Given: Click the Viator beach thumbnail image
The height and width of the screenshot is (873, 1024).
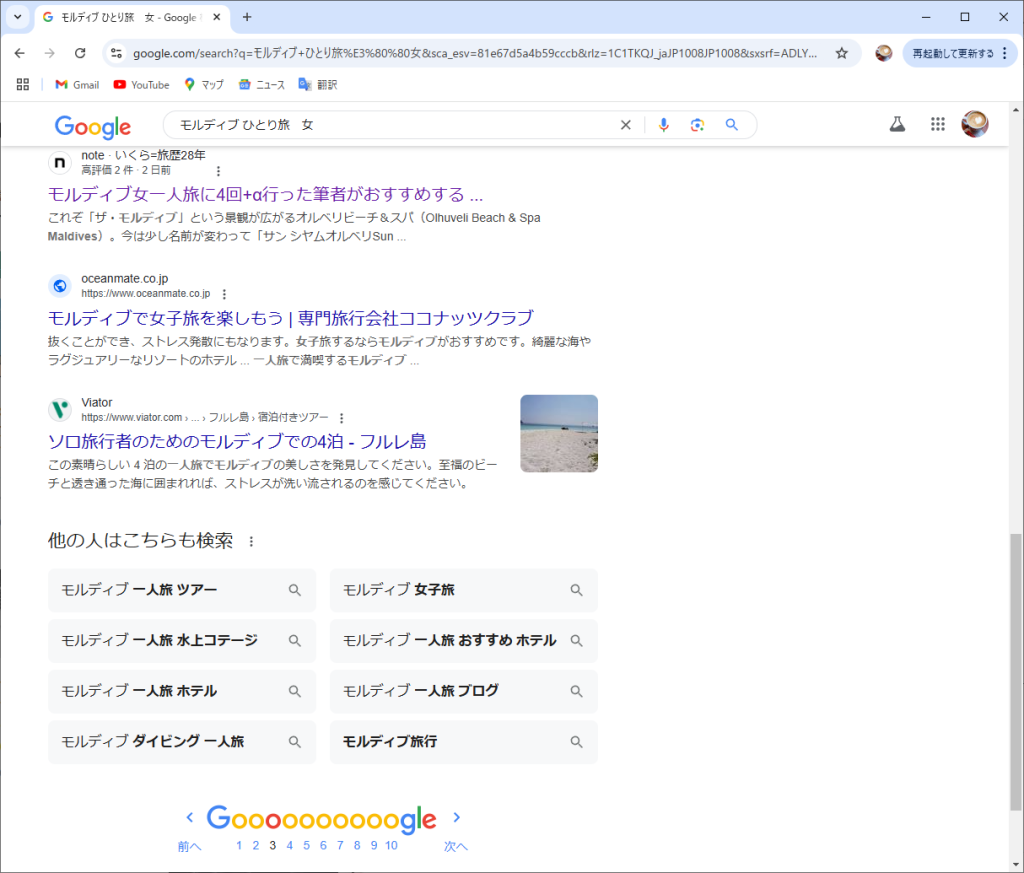Looking at the screenshot, I should (x=558, y=433).
